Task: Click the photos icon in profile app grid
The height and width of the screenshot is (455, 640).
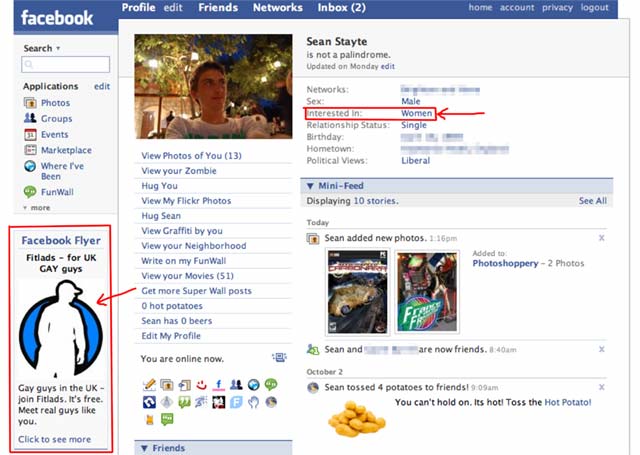Action: [167, 384]
